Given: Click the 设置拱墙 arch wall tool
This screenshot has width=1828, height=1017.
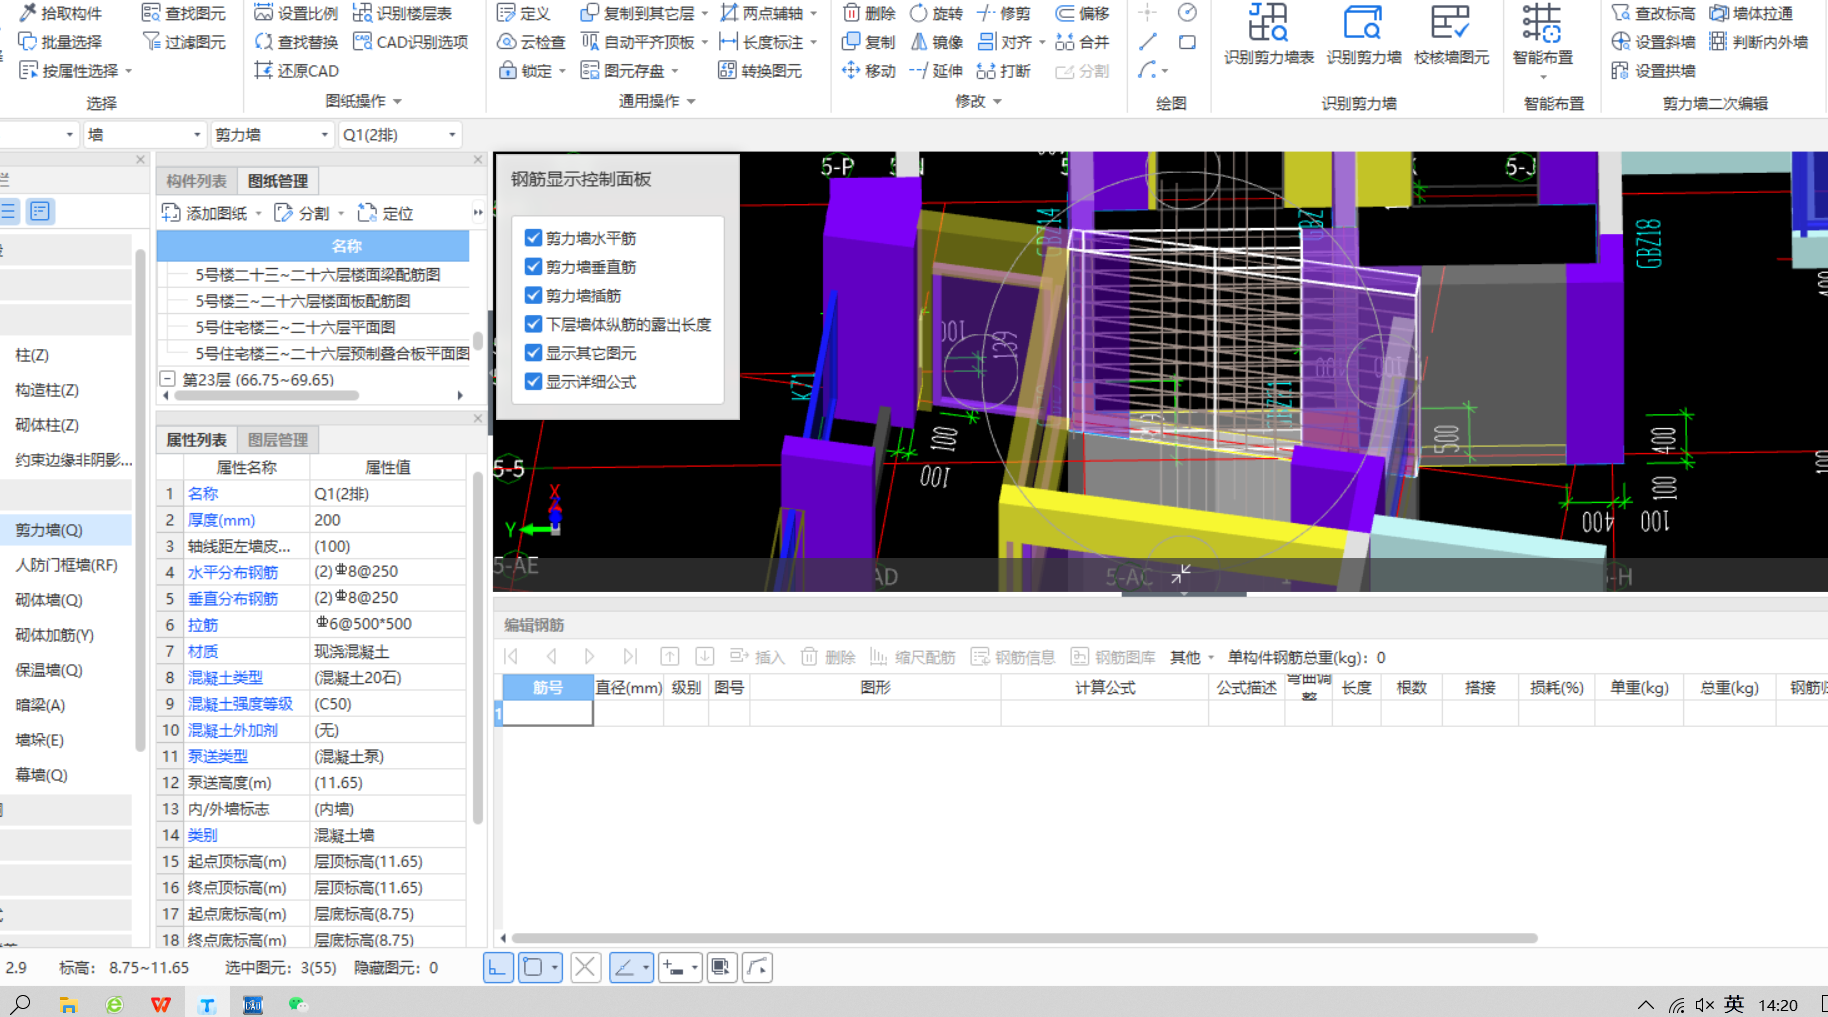Looking at the screenshot, I should (x=1654, y=71).
